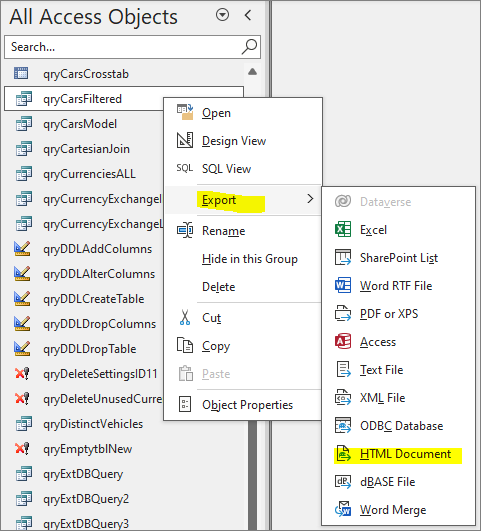The image size is (481, 531).
Task: Choose Delete from the context menu
Action: coord(243,286)
